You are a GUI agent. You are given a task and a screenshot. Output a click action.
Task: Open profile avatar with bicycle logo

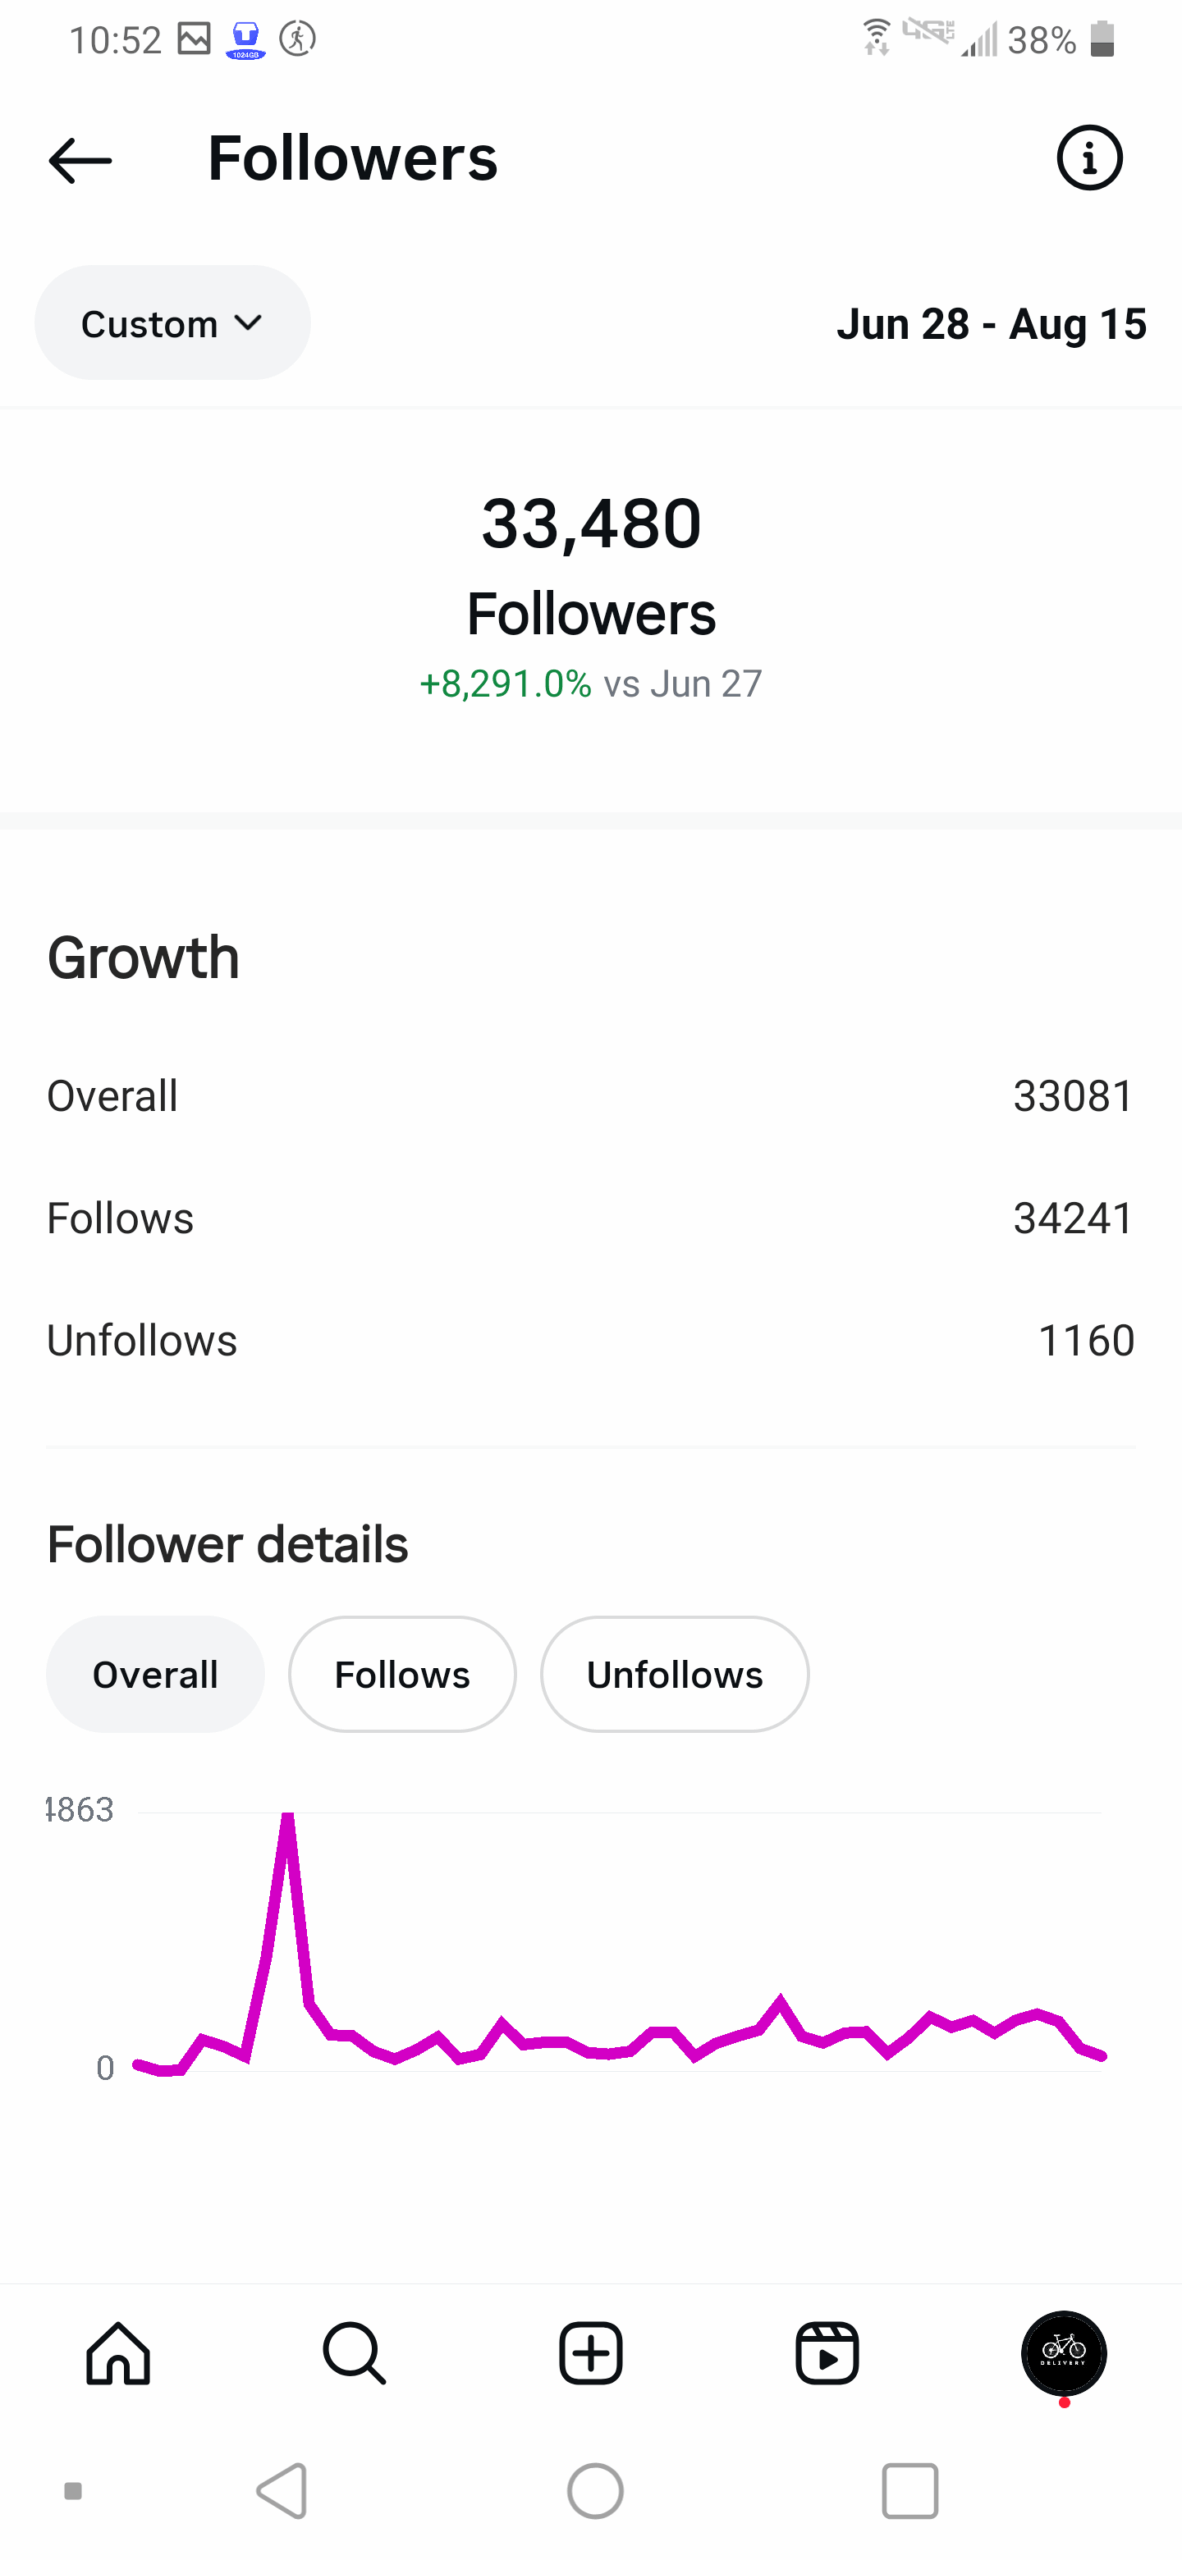point(1063,2353)
